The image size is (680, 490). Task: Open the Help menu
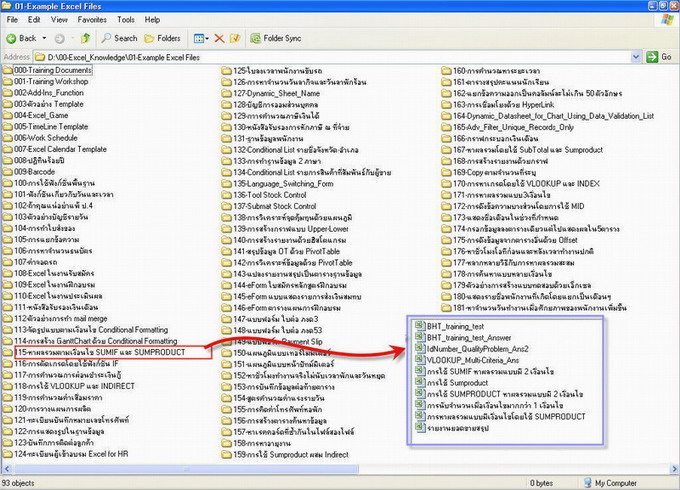click(152, 20)
